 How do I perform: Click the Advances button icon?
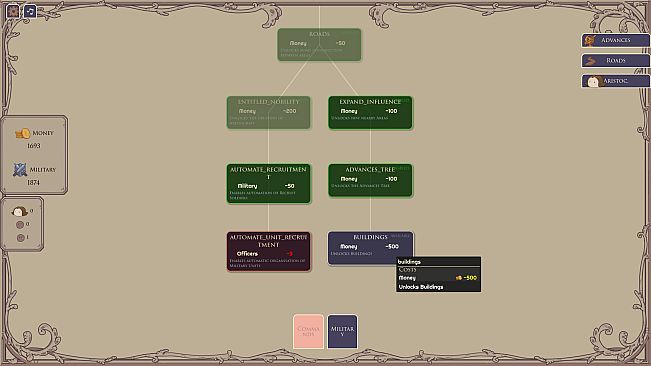coord(590,40)
